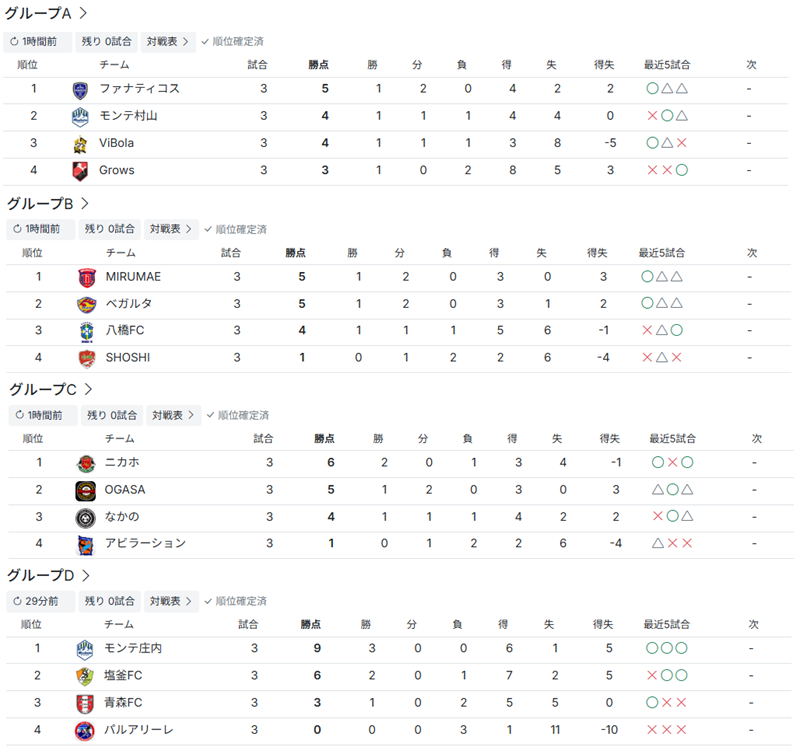Screen dimensions: 800x754
Task: Expand the グループB heading chevron
Action: 85,203
